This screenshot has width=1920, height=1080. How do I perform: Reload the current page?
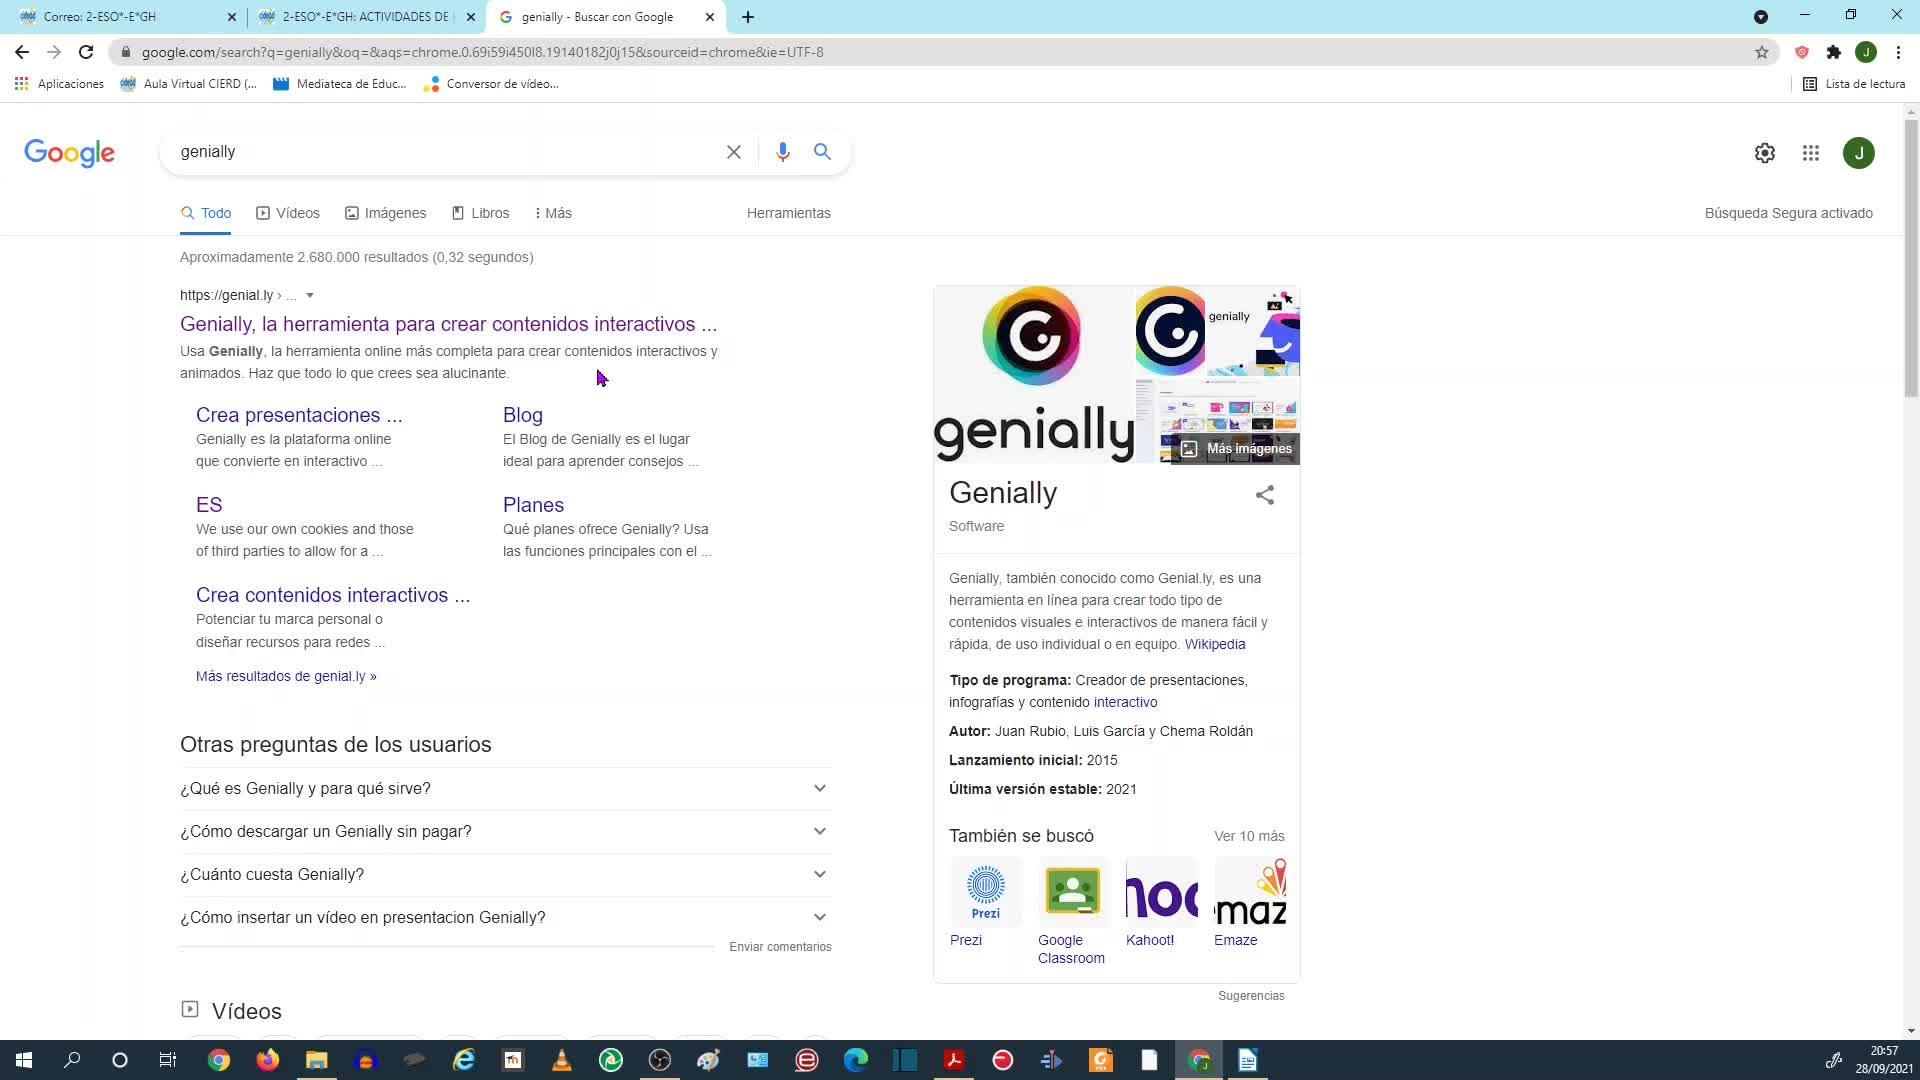click(86, 52)
